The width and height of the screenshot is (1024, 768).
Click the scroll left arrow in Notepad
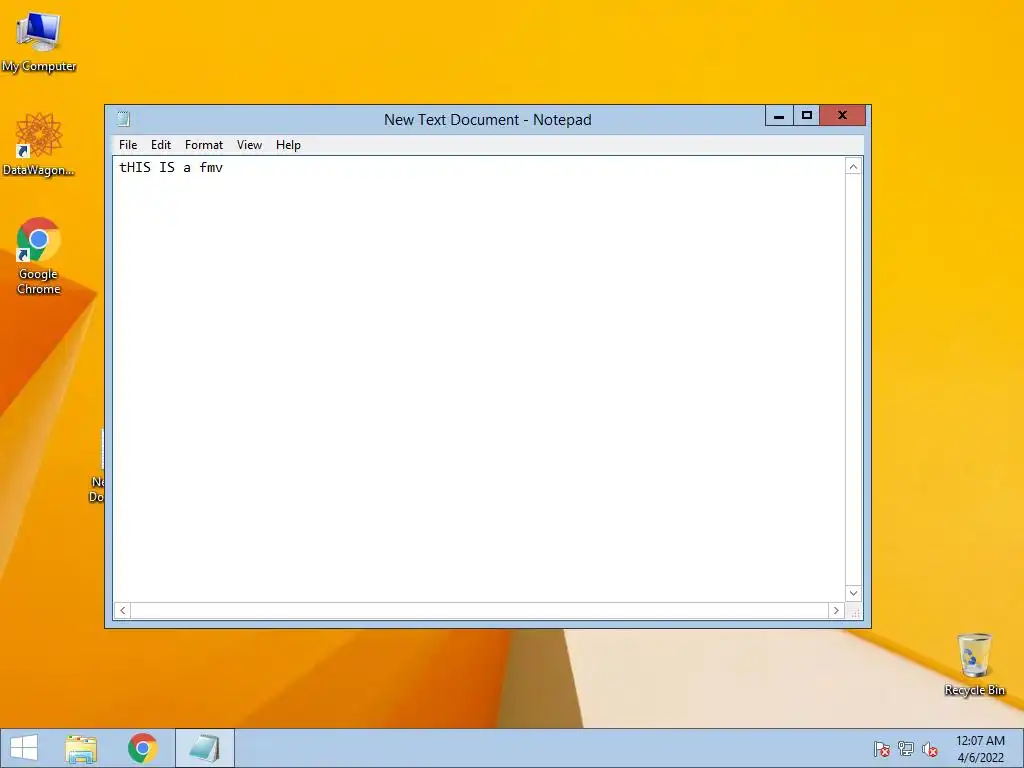[x=123, y=611]
